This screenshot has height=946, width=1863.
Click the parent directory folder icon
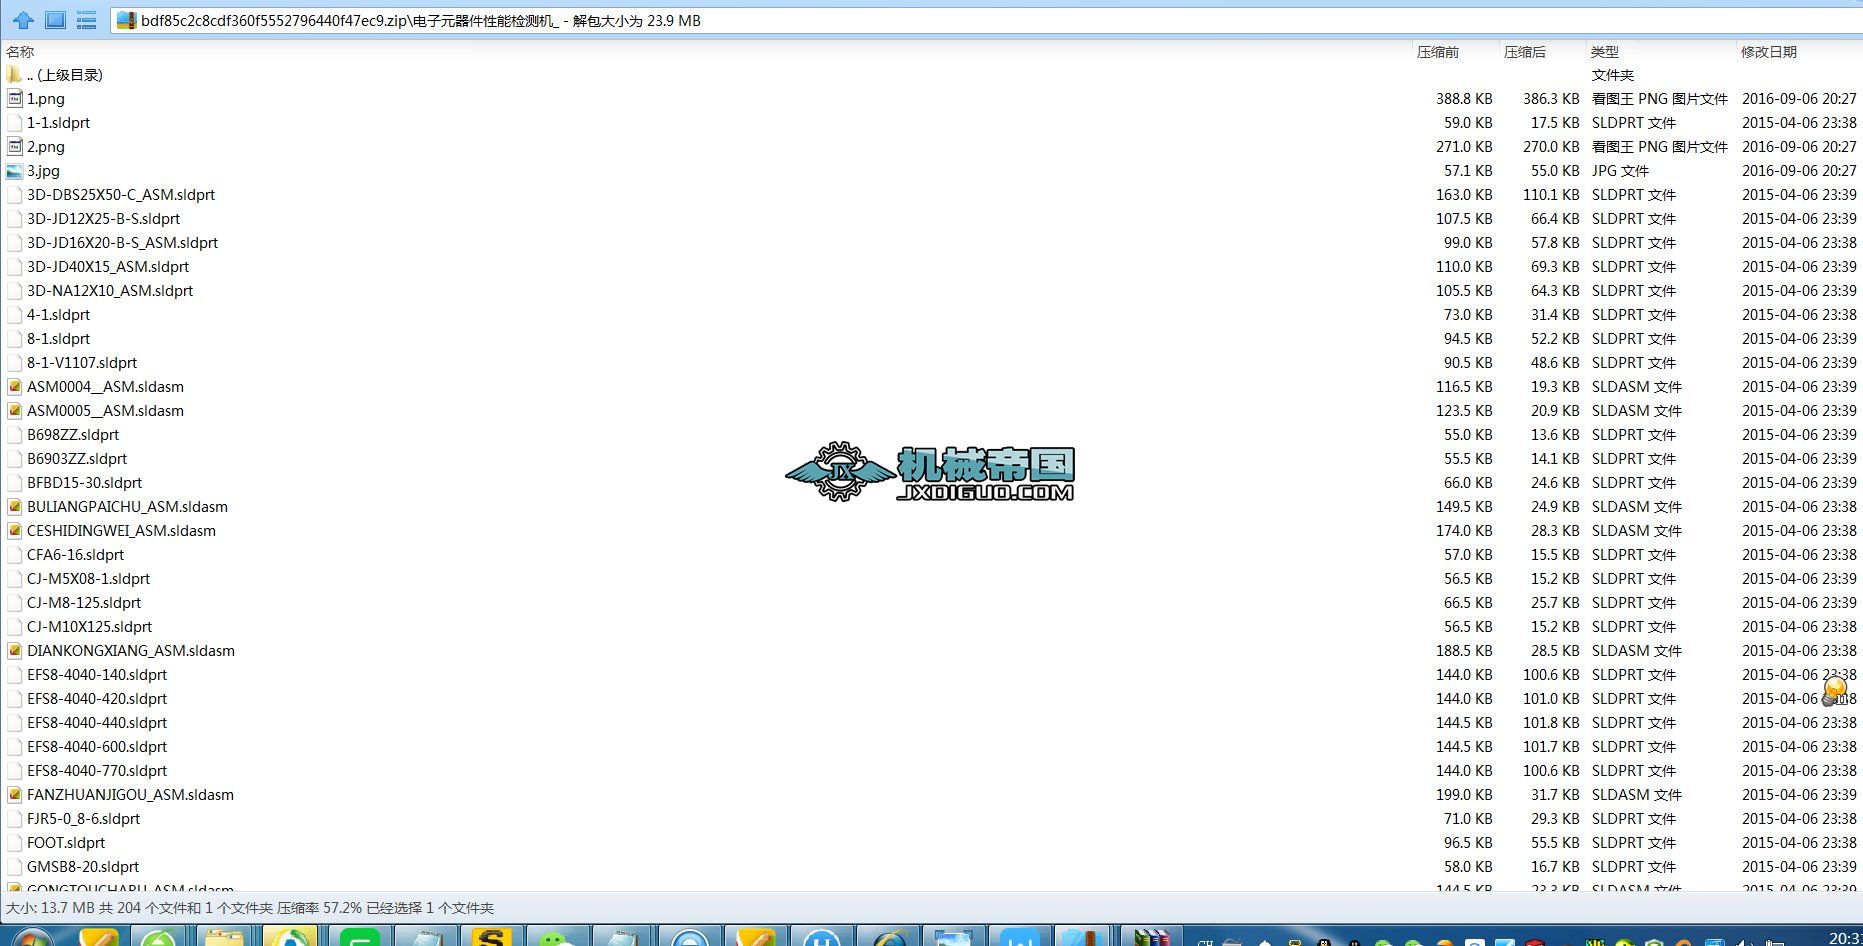pos(14,75)
